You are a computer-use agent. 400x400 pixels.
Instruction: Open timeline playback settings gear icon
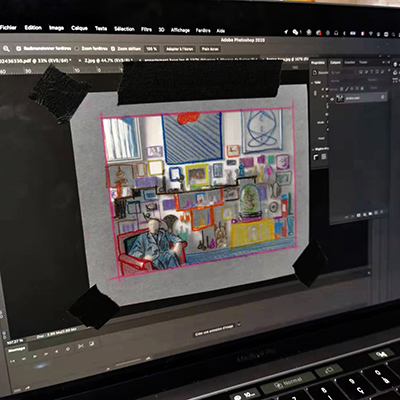point(68,349)
